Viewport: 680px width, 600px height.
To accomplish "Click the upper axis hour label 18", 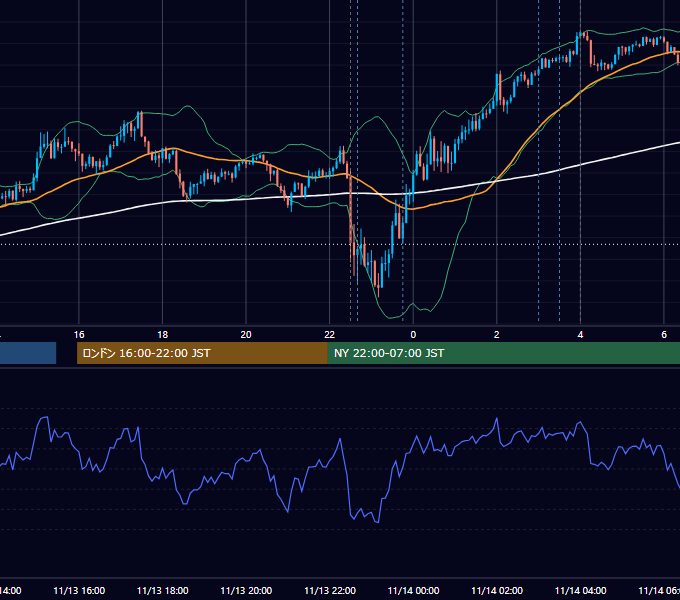I will coord(162,335).
